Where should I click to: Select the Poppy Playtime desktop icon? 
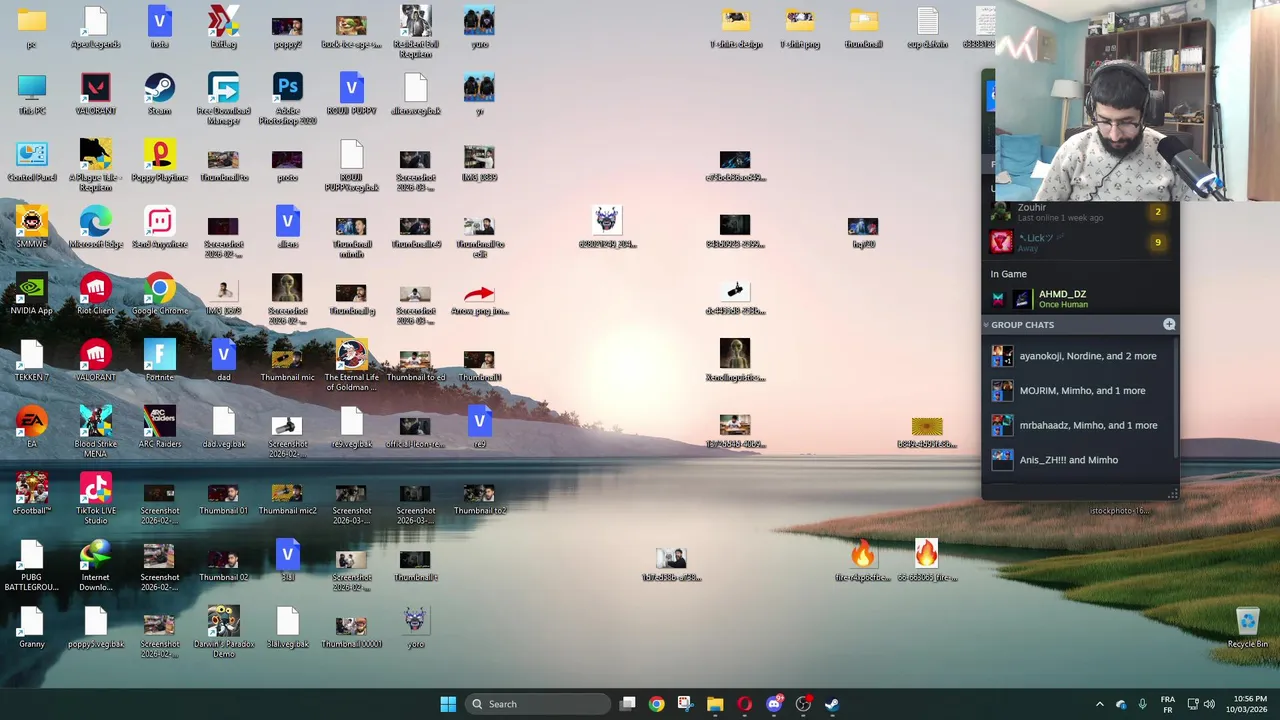coord(159,160)
